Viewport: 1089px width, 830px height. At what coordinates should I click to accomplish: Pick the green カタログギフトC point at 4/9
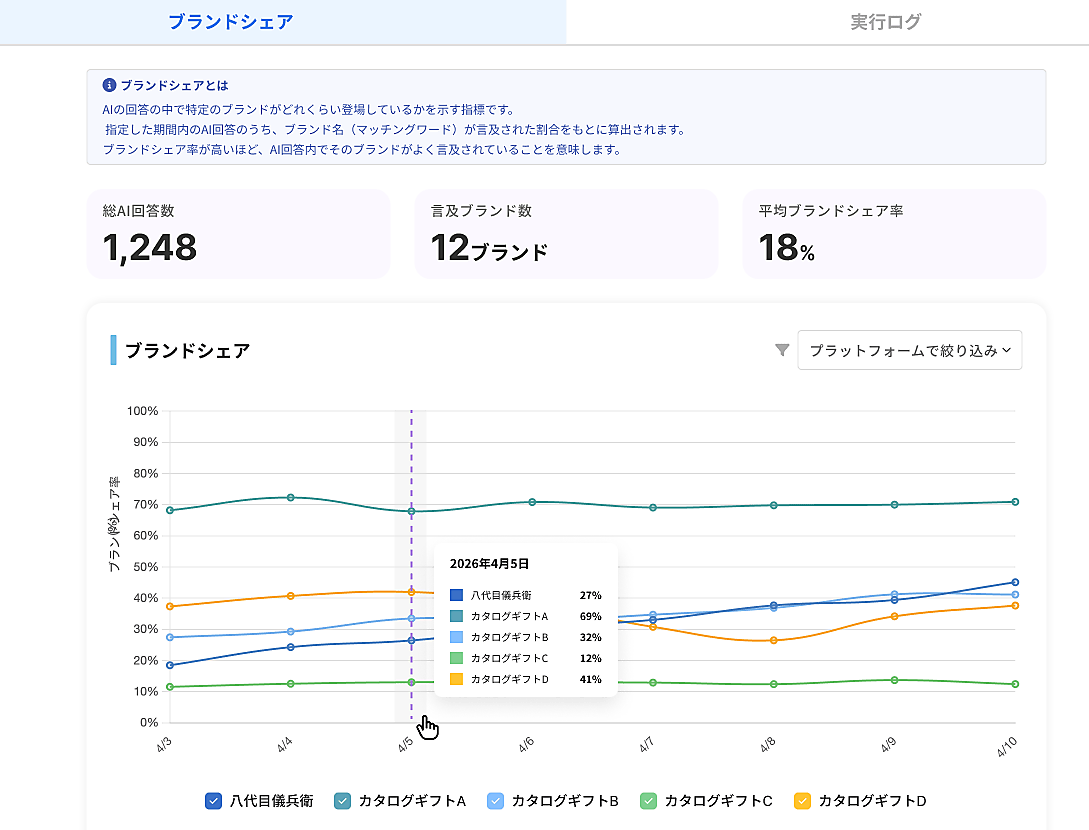(x=894, y=680)
